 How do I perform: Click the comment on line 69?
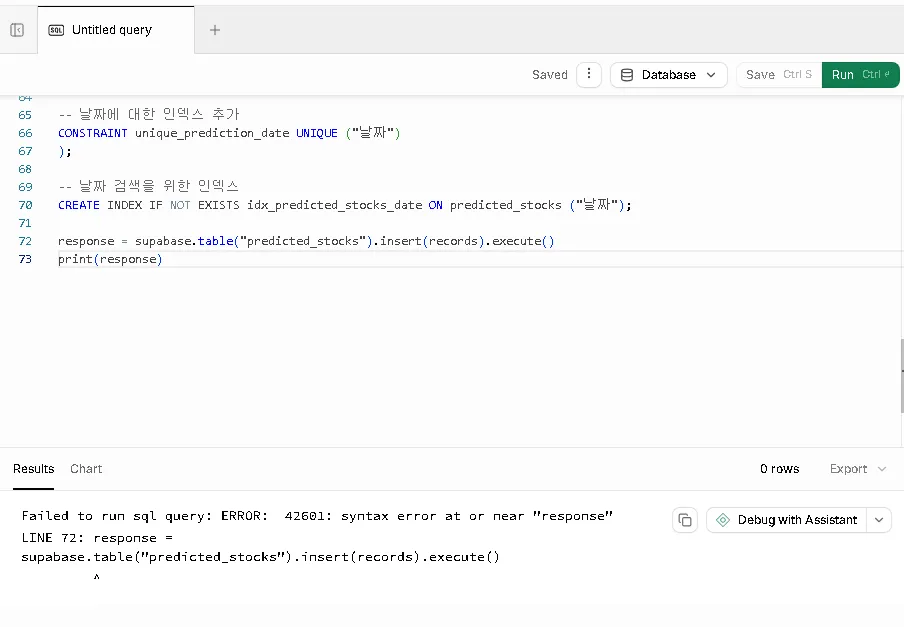click(x=148, y=187)
